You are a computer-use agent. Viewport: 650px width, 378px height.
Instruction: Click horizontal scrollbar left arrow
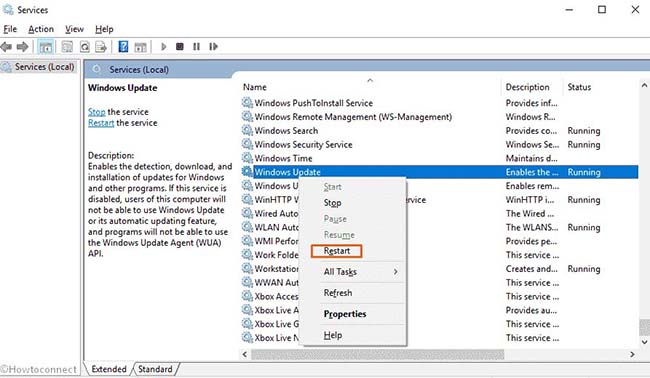tap(245, 354)
